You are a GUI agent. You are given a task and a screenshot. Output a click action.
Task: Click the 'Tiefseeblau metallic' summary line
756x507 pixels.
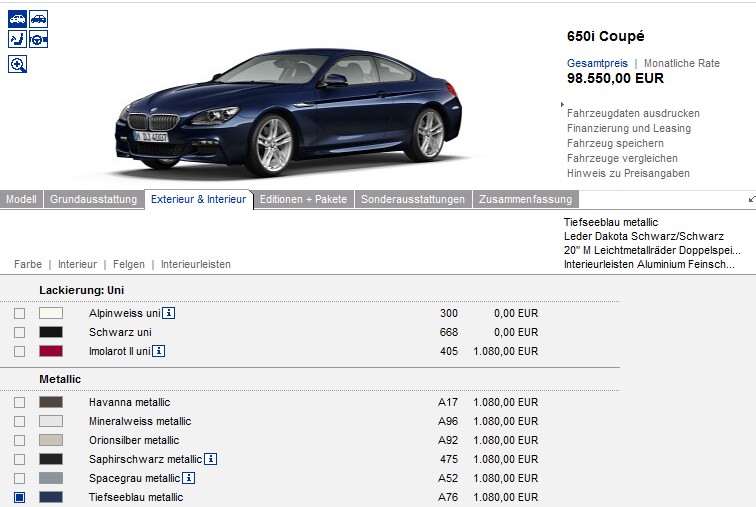(611, 222)
